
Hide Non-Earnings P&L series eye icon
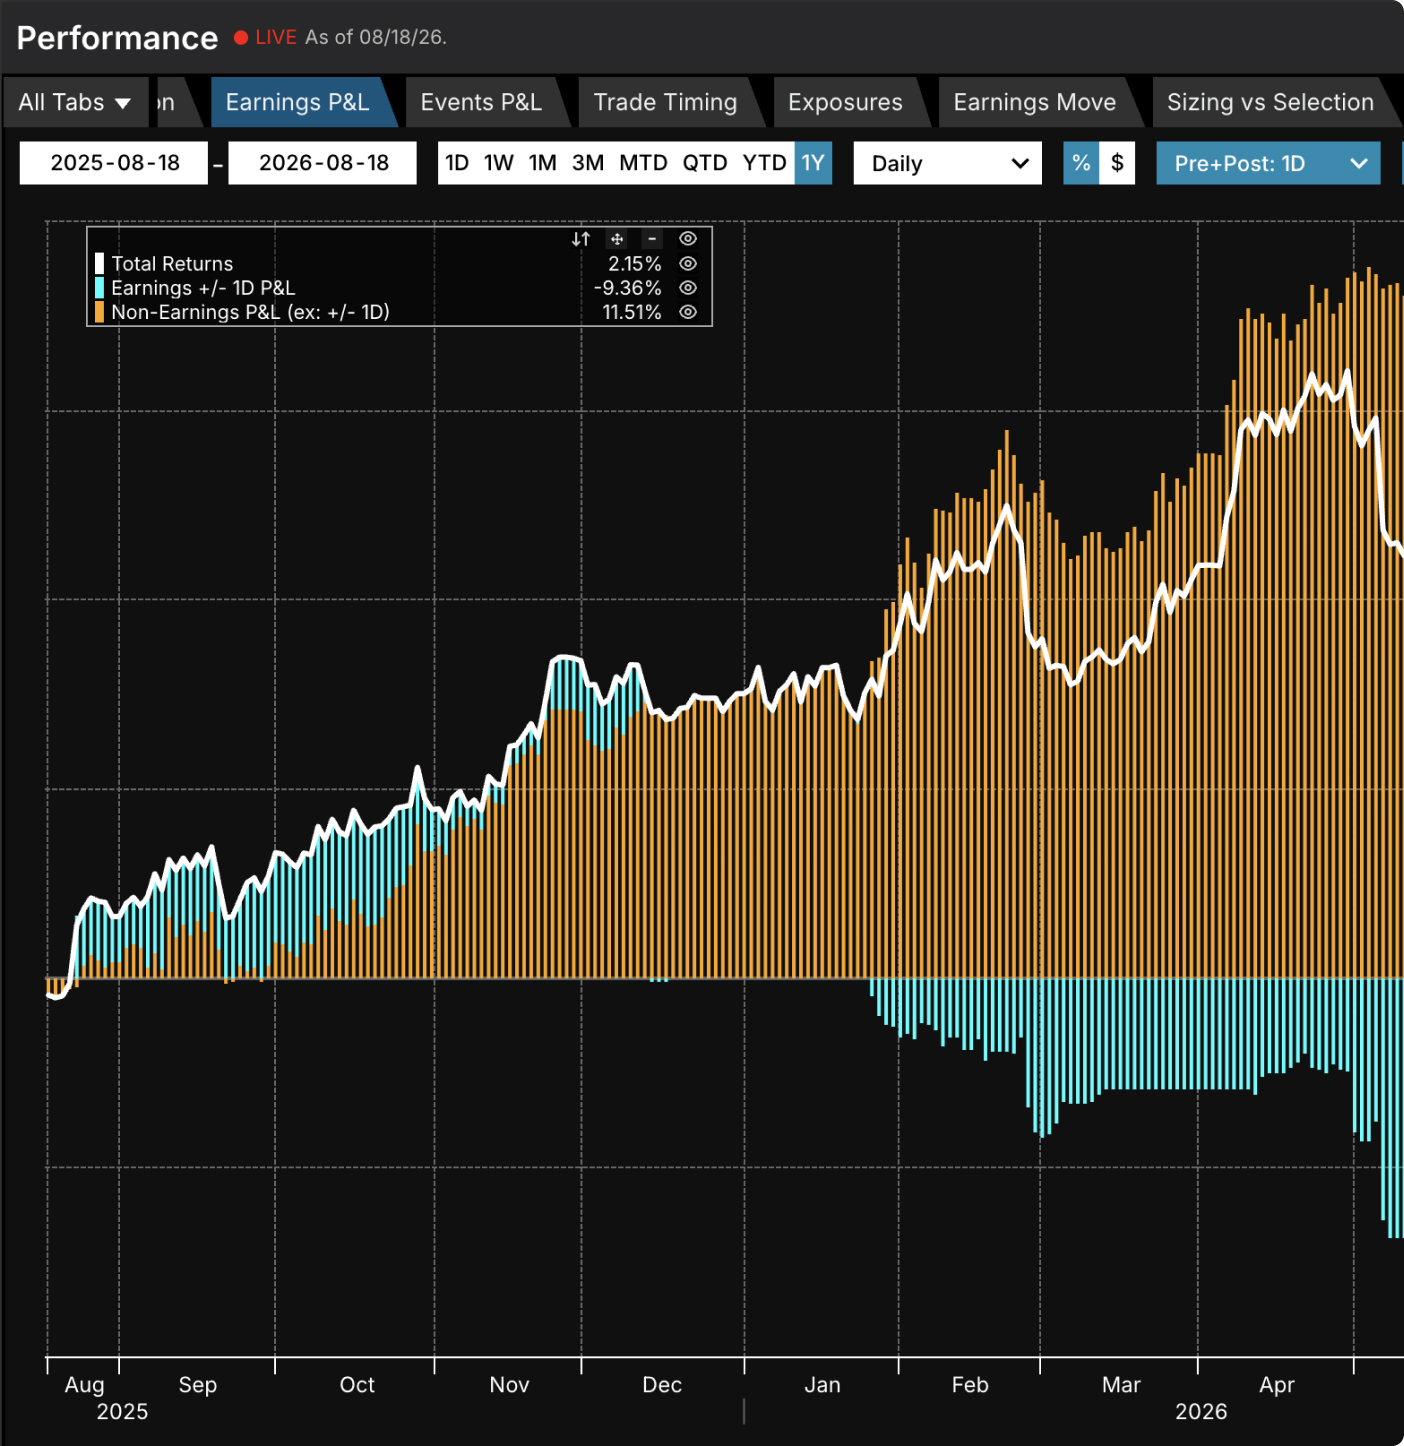[x=688, y=312]
